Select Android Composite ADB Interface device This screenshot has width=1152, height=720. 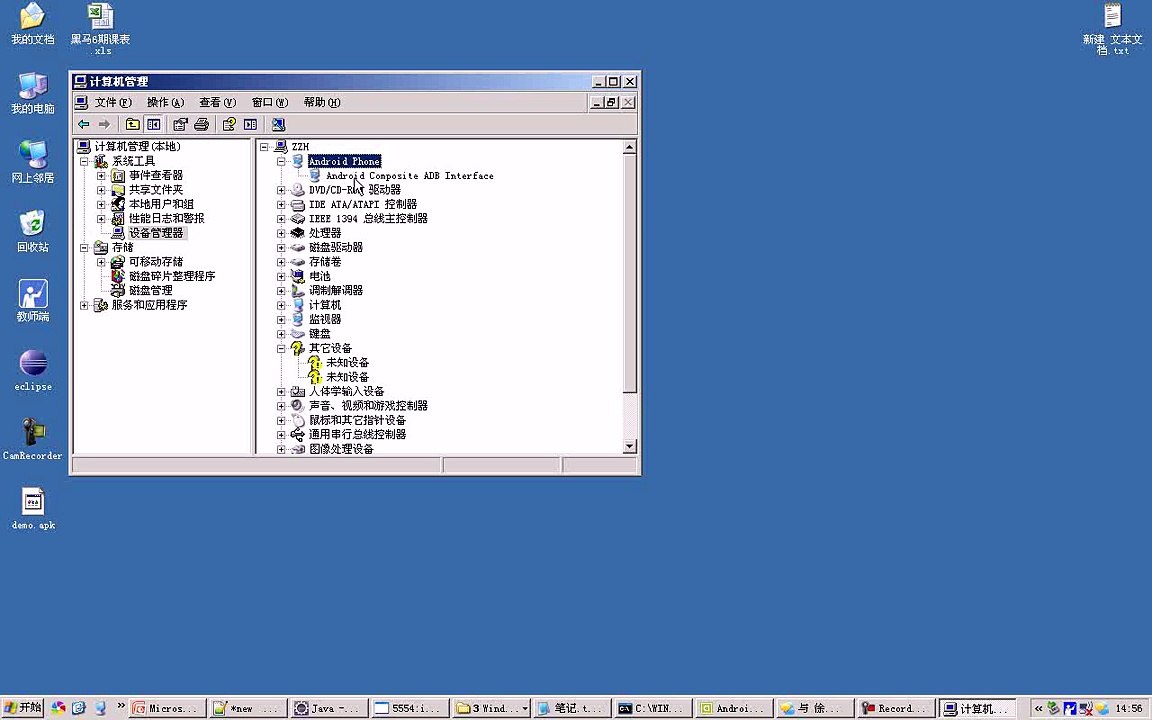(x=410, y=176)
